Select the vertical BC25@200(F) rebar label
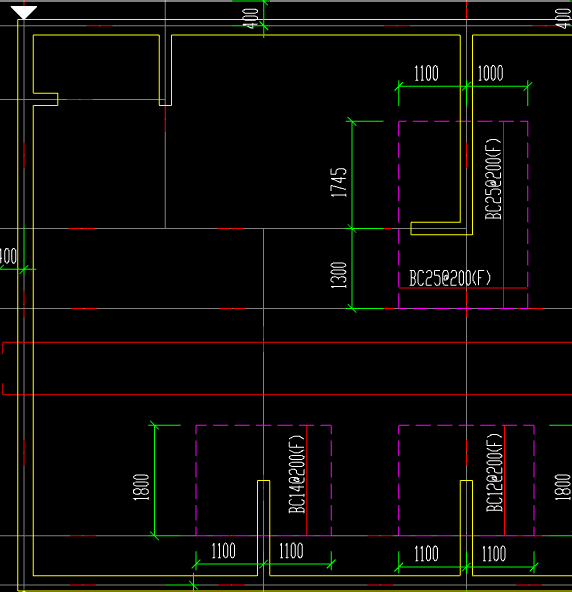Viewport: 572px width, 592px height. [x=493, y=179]
